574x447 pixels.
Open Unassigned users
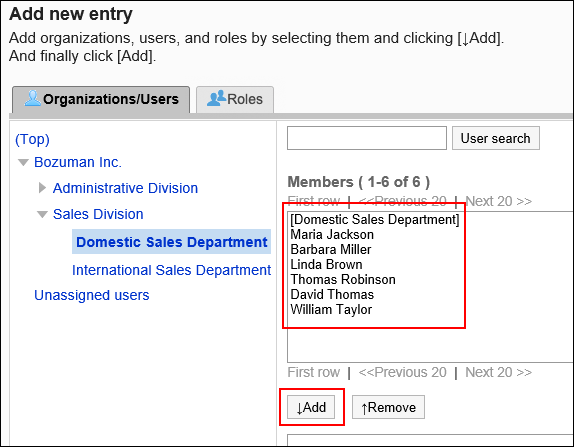[92, 295]
